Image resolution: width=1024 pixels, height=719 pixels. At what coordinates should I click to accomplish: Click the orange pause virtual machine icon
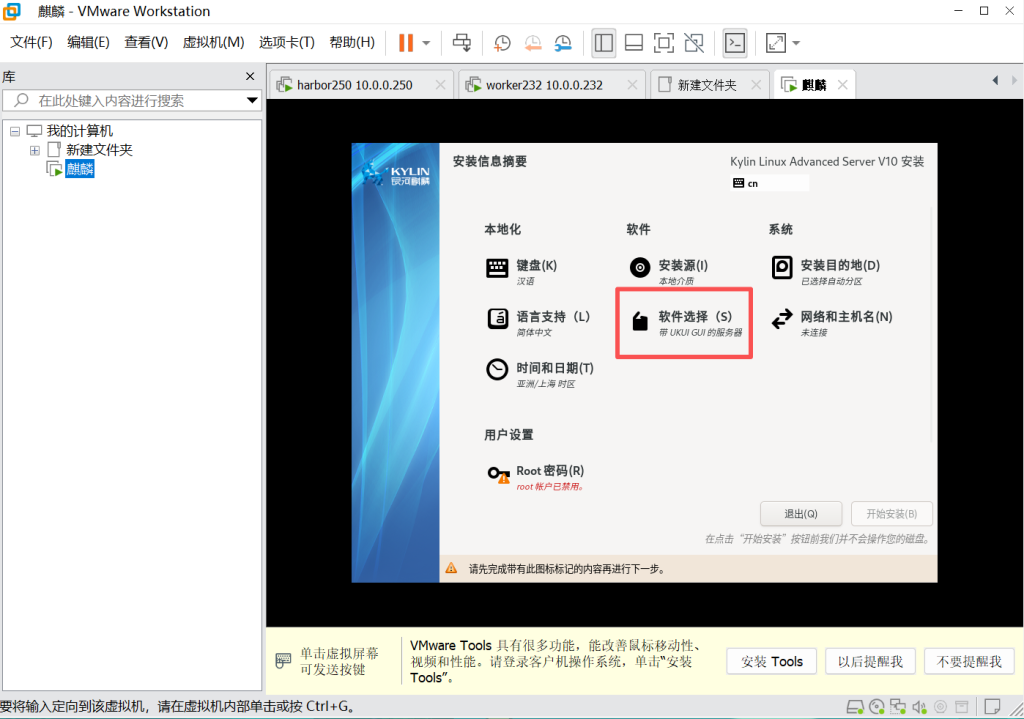(x=405, y=43)
